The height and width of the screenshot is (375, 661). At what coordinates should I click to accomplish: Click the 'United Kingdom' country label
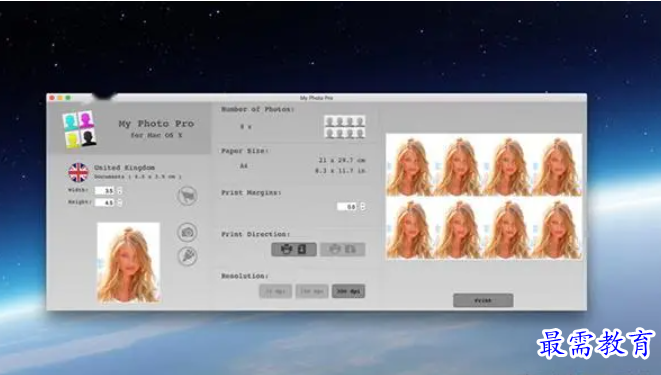point(124,168)
